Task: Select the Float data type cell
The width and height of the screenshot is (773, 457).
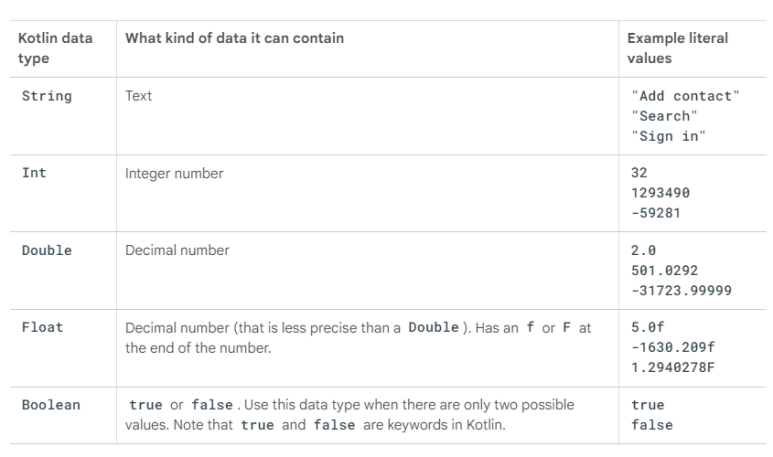Action: (43, 327)
